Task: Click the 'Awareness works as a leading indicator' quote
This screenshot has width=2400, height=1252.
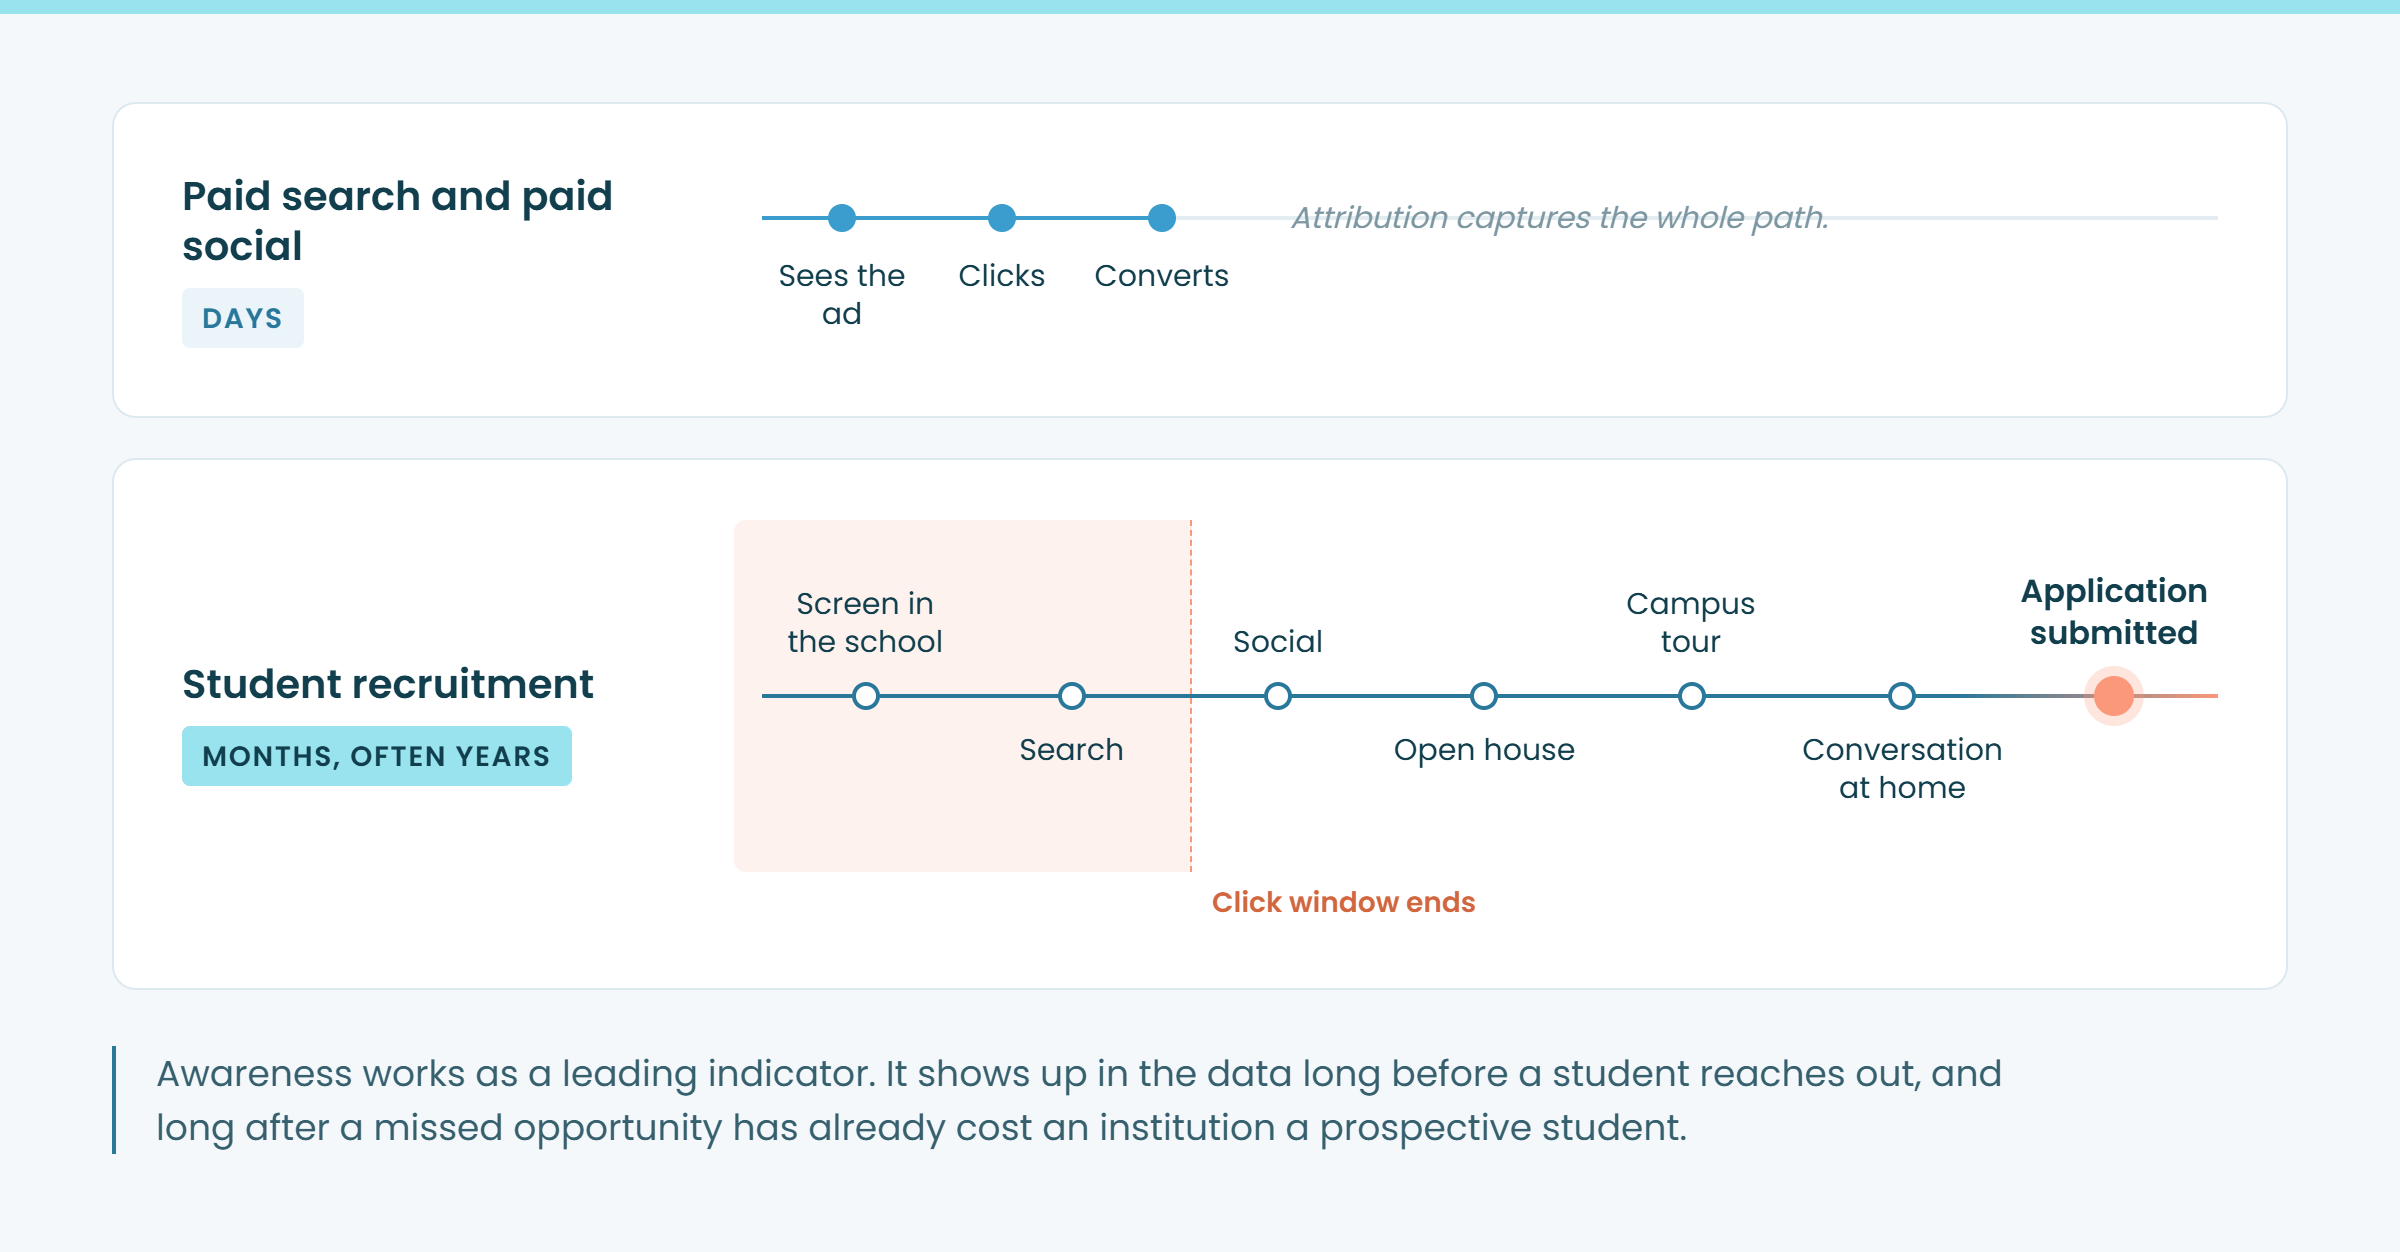Action: pos(1079,1100)
